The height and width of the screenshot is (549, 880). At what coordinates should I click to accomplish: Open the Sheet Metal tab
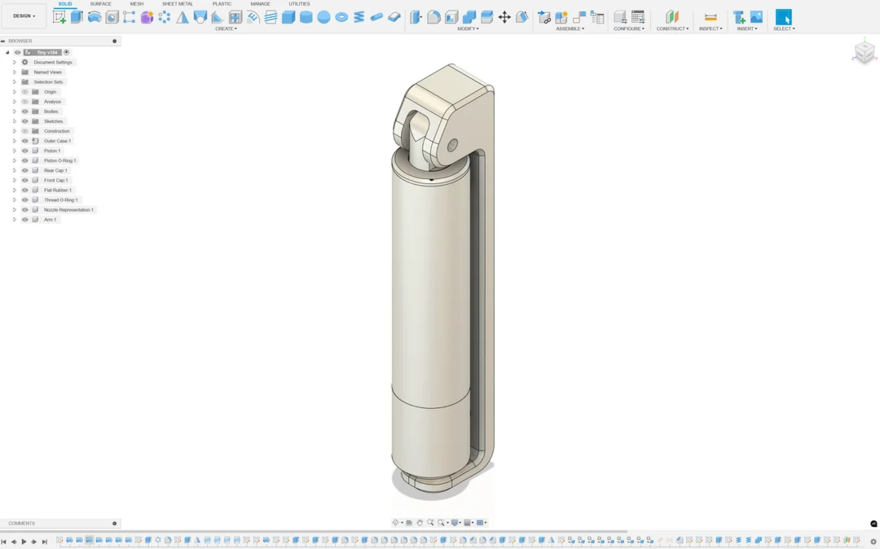coord(177,4)
